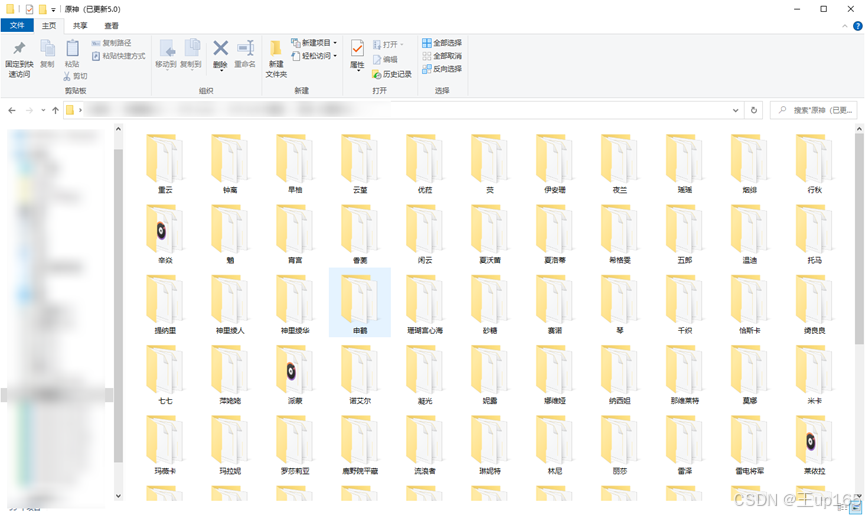Select the 珊瑚宫心海 folder
Image resolution: width=865 pixels, height=515 pixels.
[x=425, y=304]
